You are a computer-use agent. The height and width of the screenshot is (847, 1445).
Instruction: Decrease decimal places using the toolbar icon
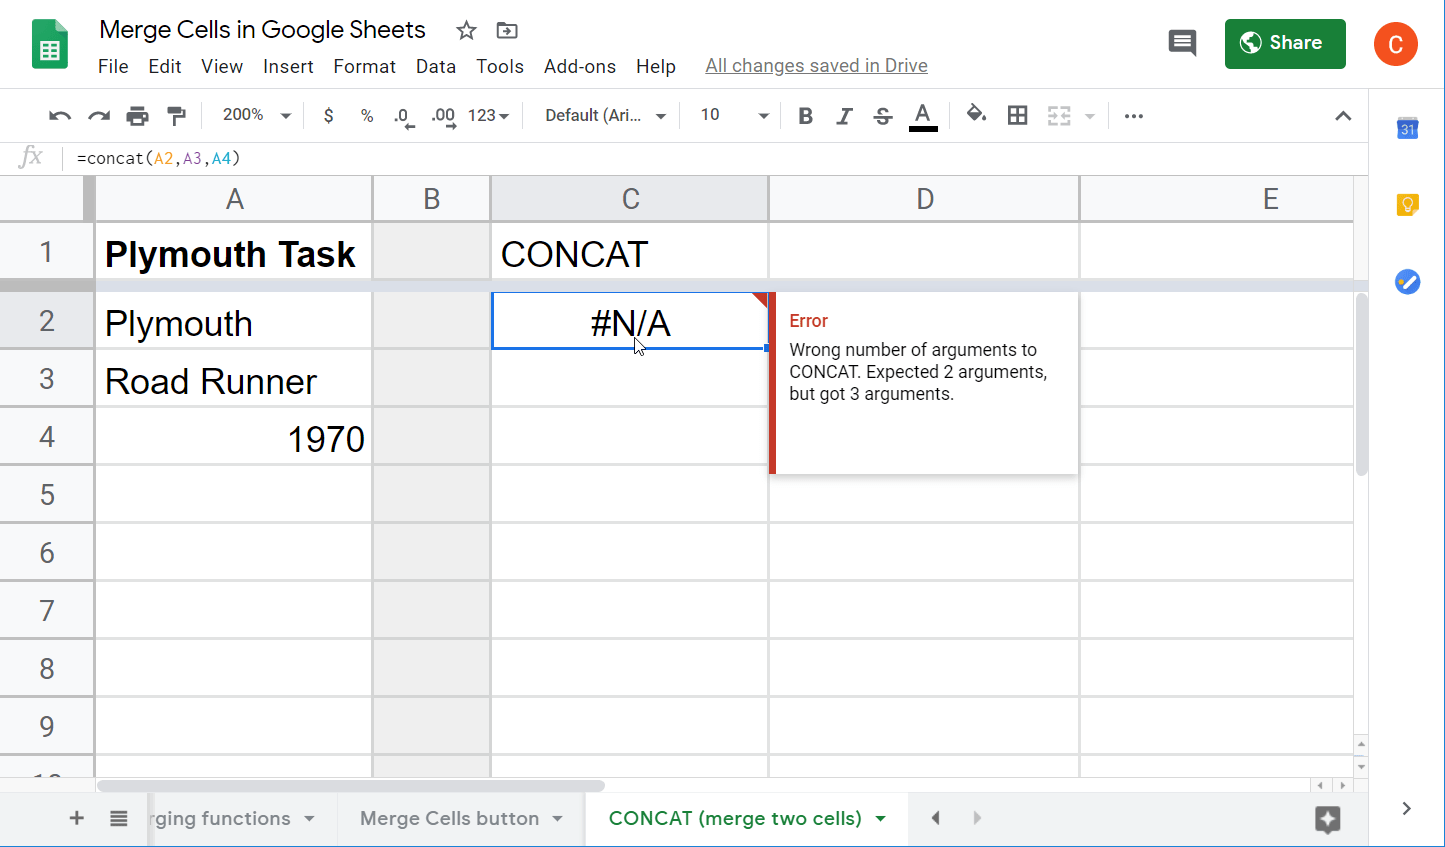click(403, 115)
